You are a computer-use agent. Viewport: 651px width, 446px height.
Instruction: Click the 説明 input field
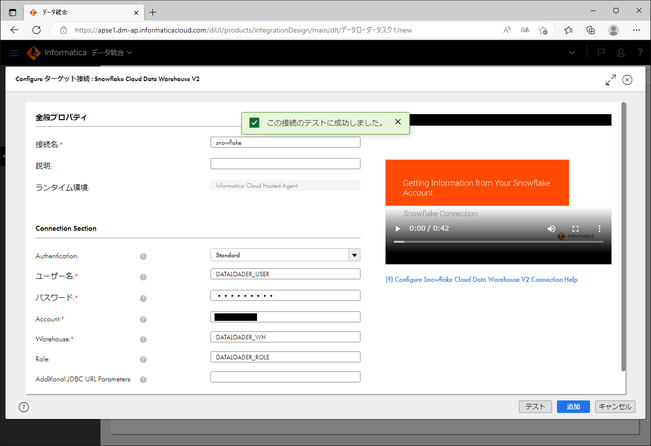tap(285, 164)
